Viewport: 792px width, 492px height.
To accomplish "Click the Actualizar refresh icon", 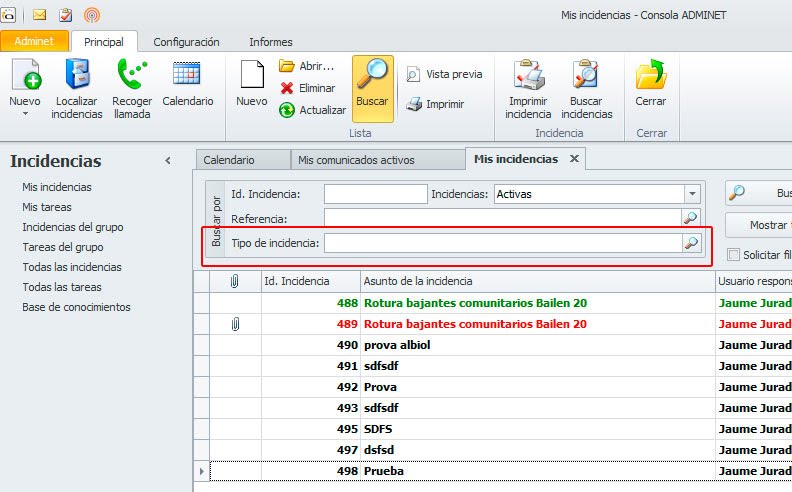I will [x=287, y=110].
